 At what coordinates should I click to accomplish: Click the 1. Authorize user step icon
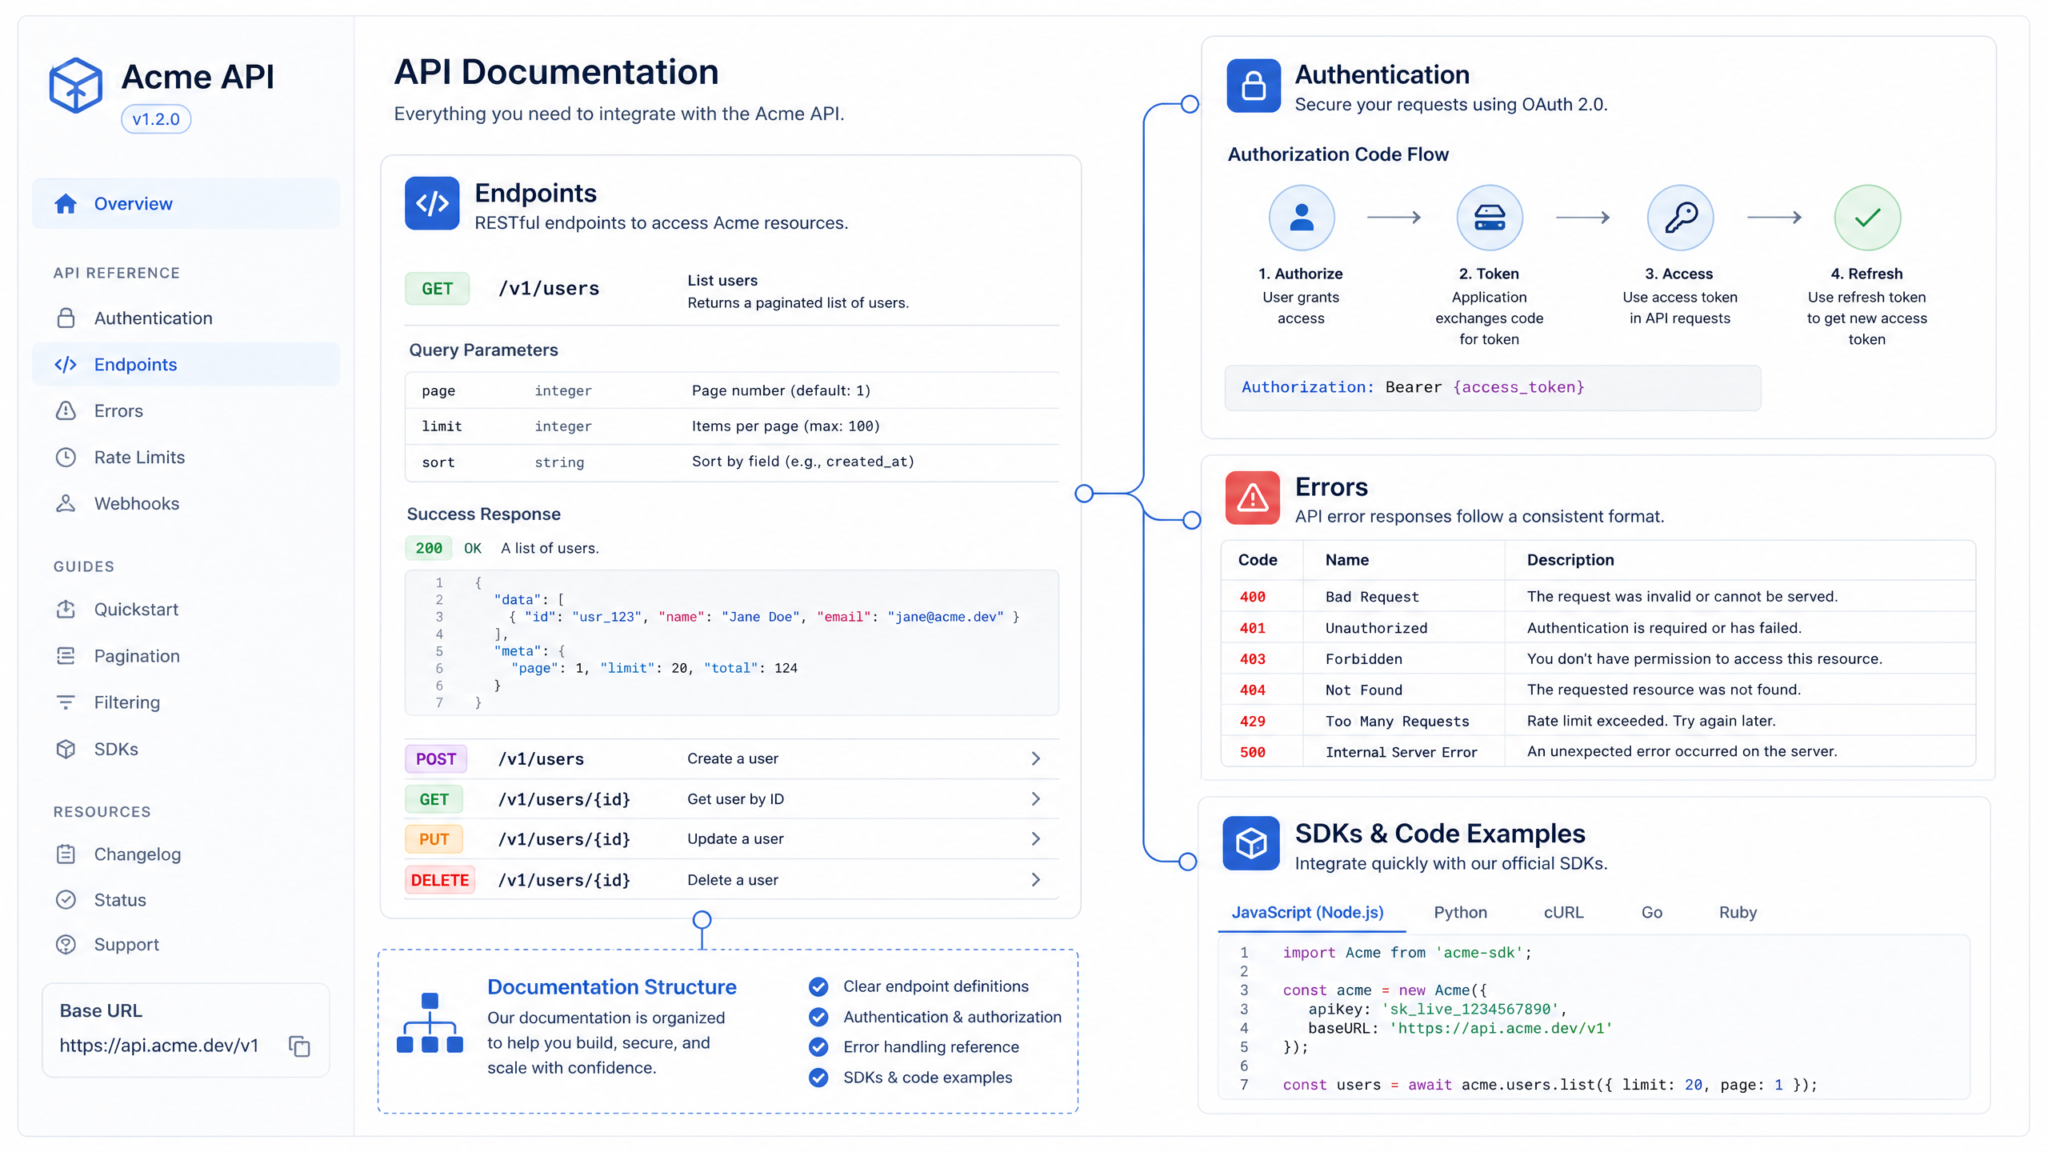[1301, 217]
